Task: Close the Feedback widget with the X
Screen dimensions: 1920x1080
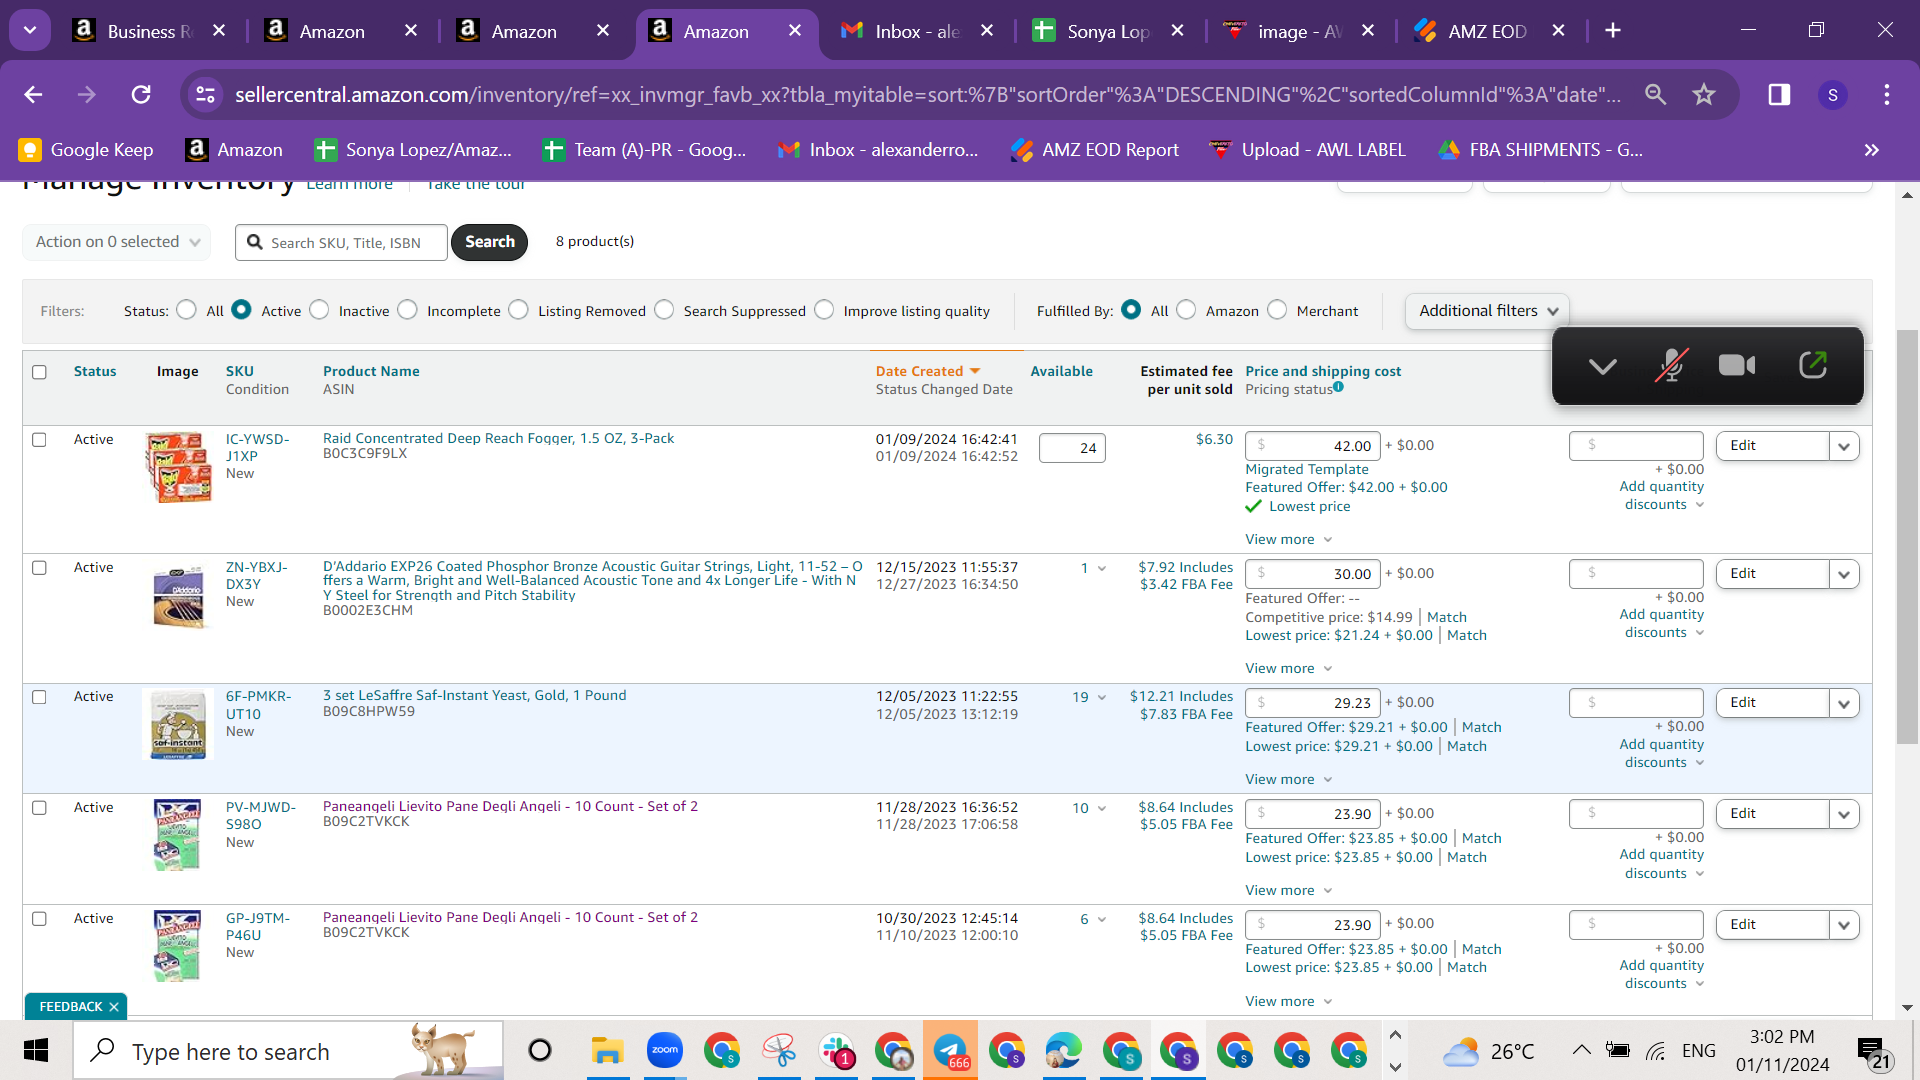Action: [114, 1007]
